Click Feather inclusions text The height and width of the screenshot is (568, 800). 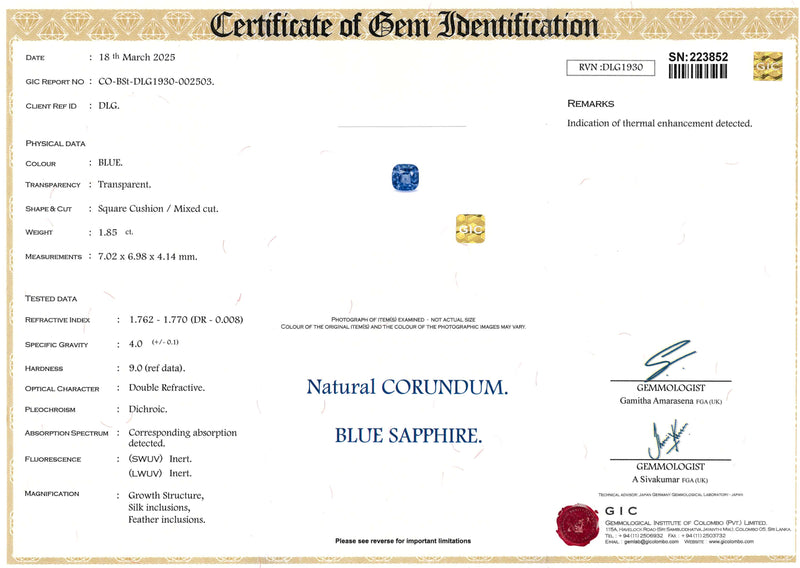tap(167, 520)
